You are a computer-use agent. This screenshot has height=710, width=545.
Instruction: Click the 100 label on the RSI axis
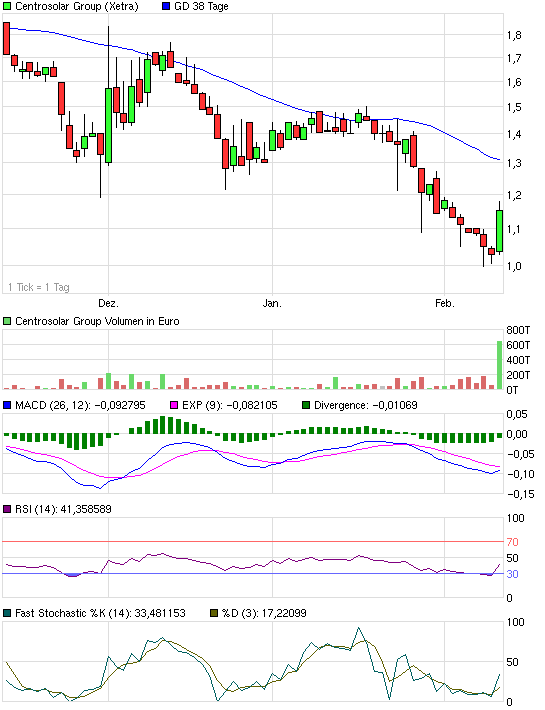click(x=516, y=518)
